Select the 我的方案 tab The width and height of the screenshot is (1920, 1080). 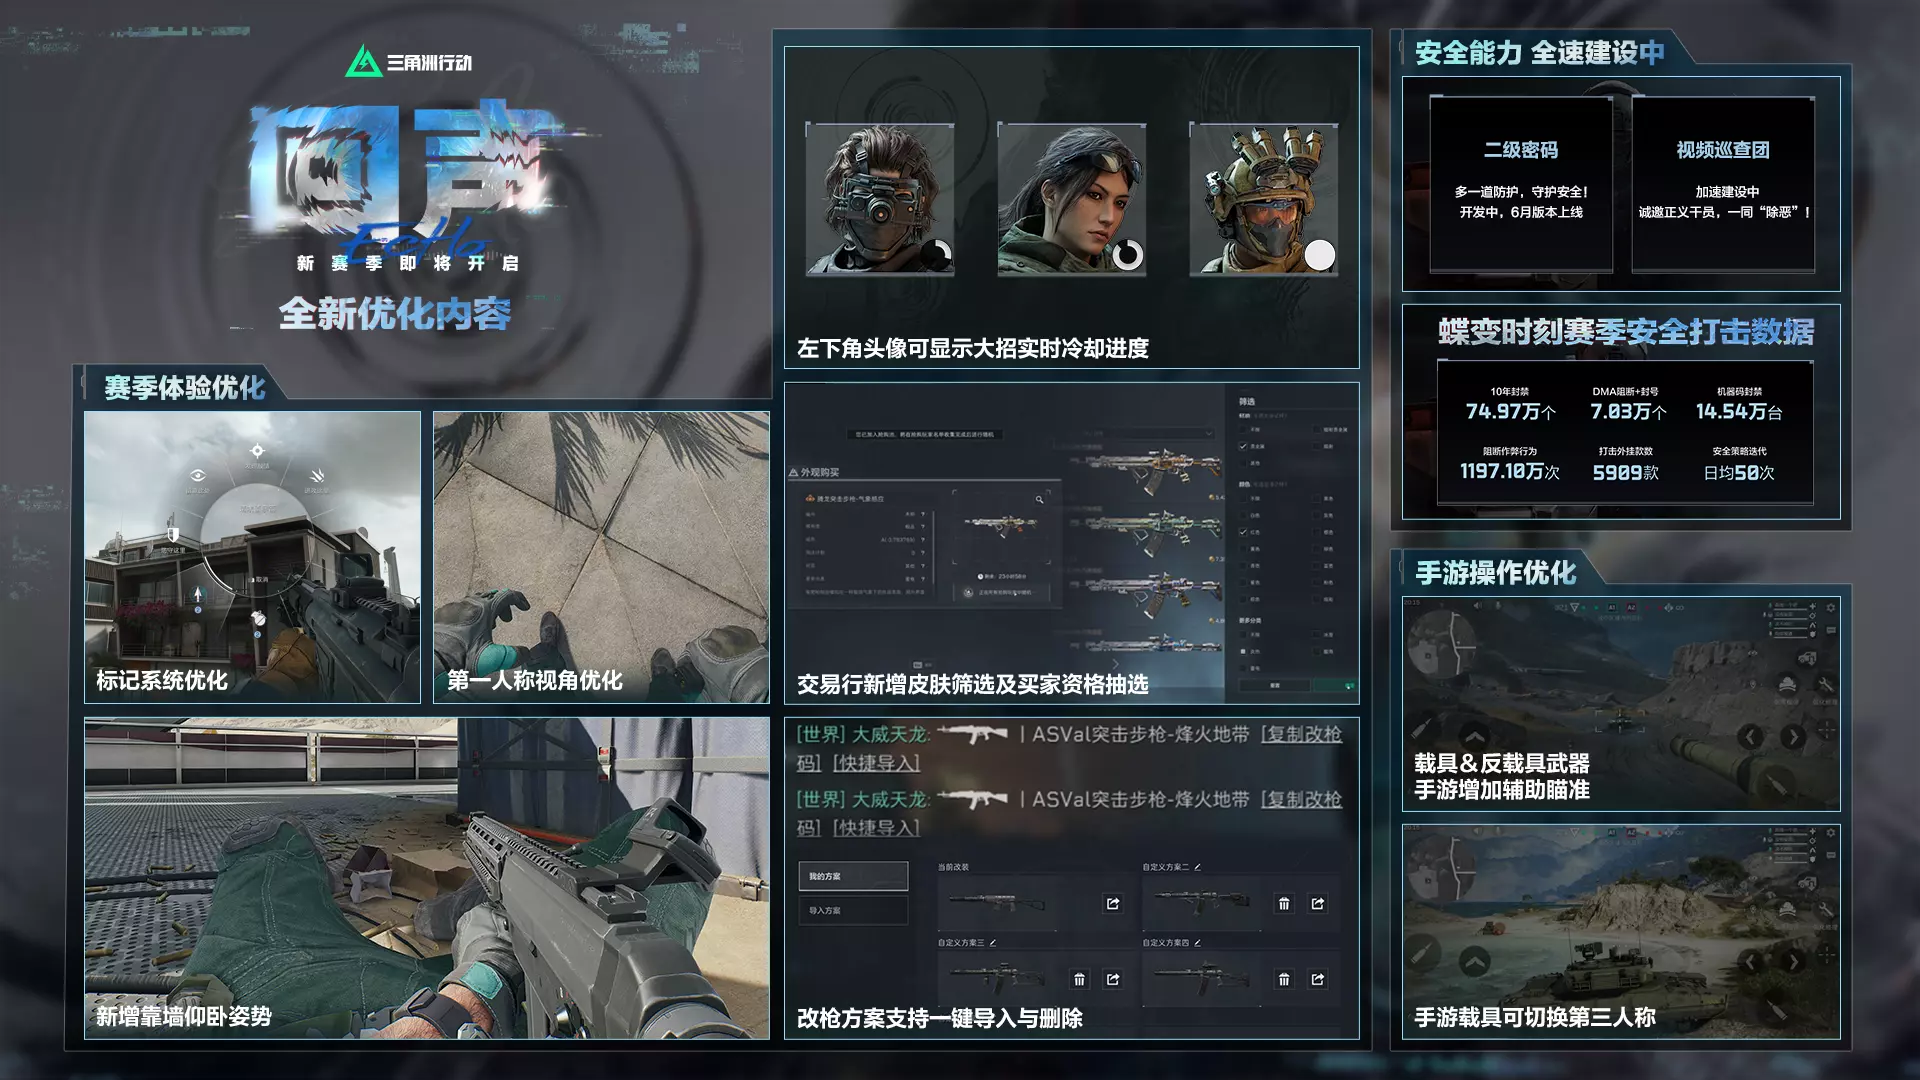[x=853, y=876]
